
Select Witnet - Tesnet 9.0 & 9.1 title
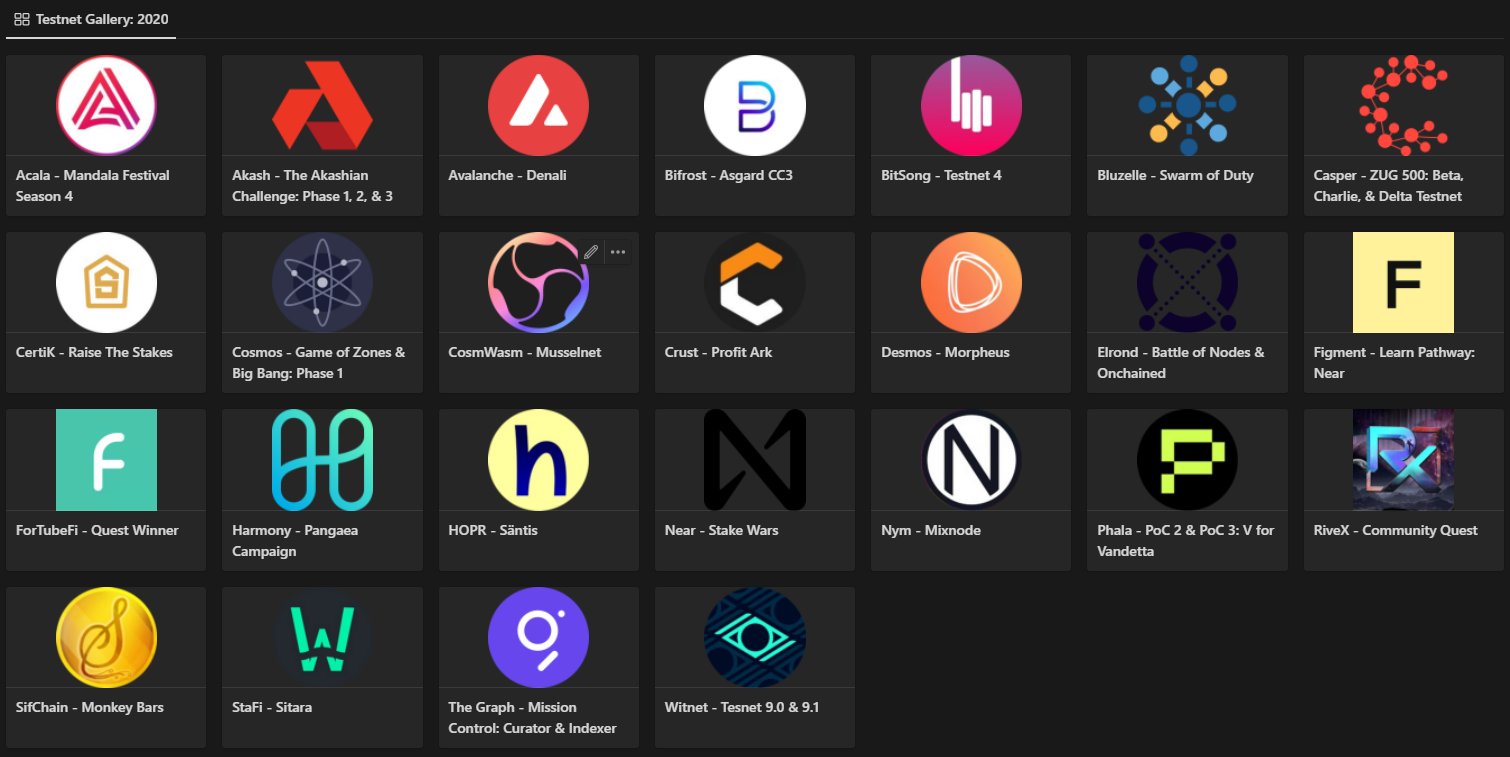[742, 707]
